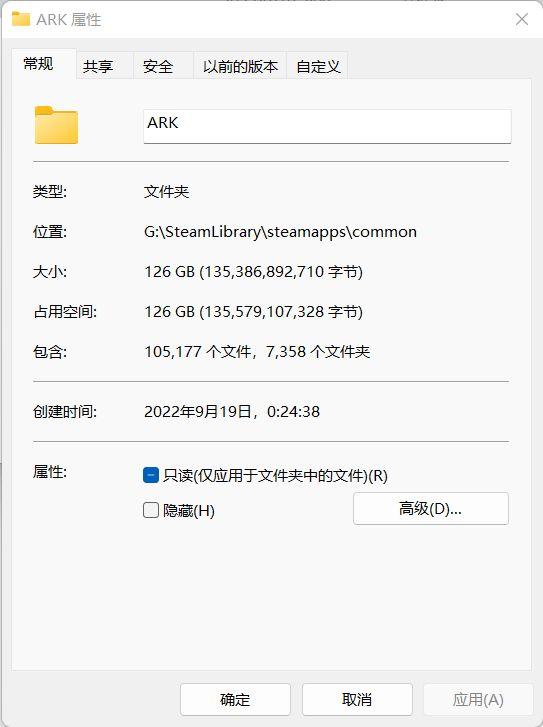Screen dimensions: 543x727
Task: Switch to the 共享 tab
Action: pyautogui.click(x=98, y=66)
